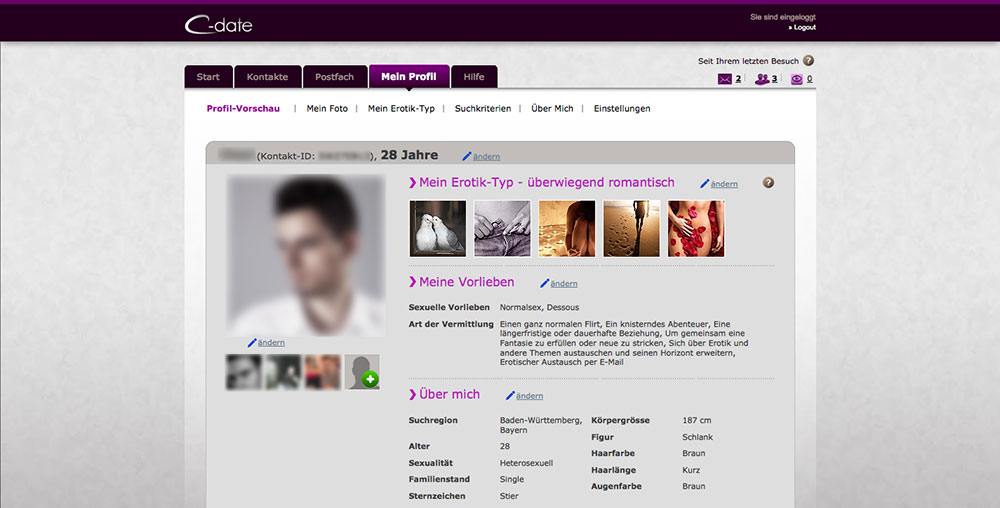This screenshot has width=1000, height=508.
Task: Open Suchkriterien submenu item
Action: pos(482,108)
